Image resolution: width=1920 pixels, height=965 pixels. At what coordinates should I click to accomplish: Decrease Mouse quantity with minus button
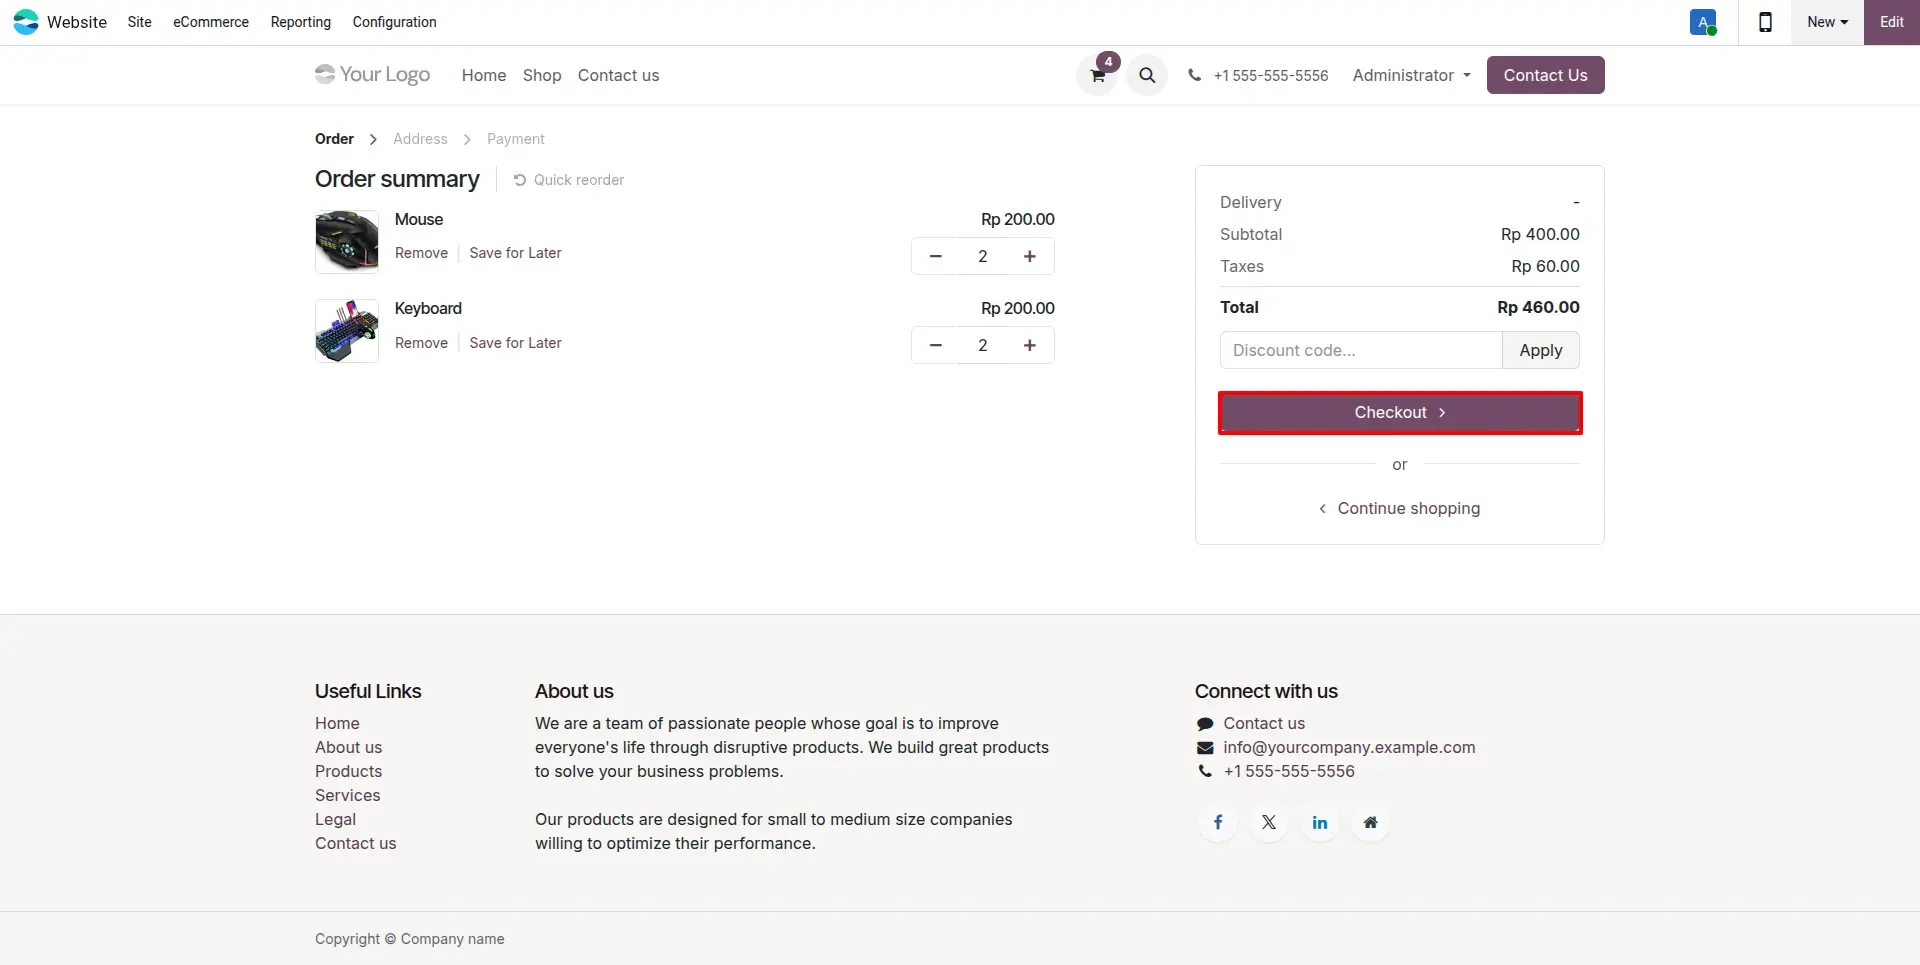point(935,256)
